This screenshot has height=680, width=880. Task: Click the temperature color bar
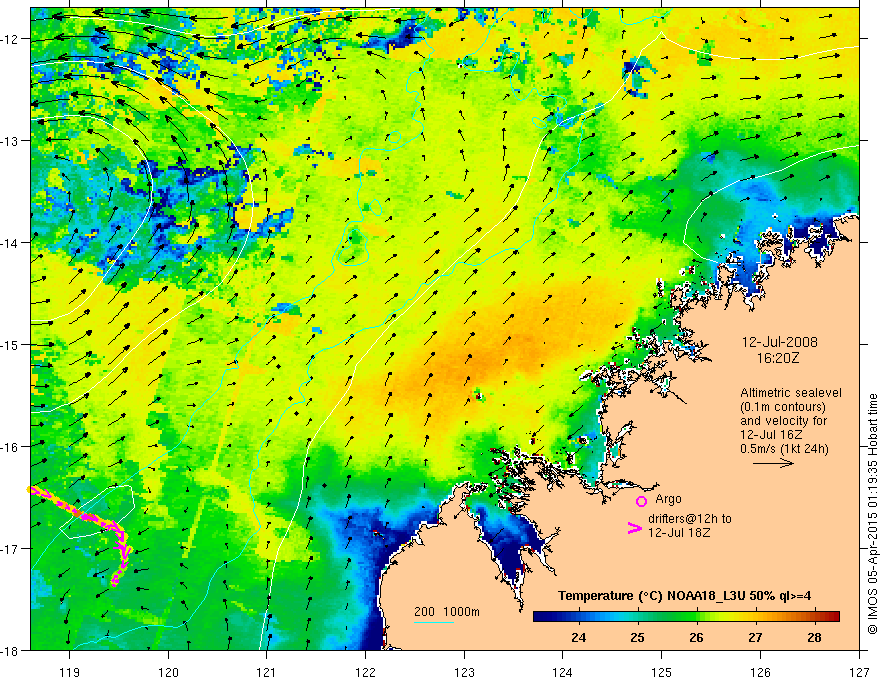coord(686,616)
